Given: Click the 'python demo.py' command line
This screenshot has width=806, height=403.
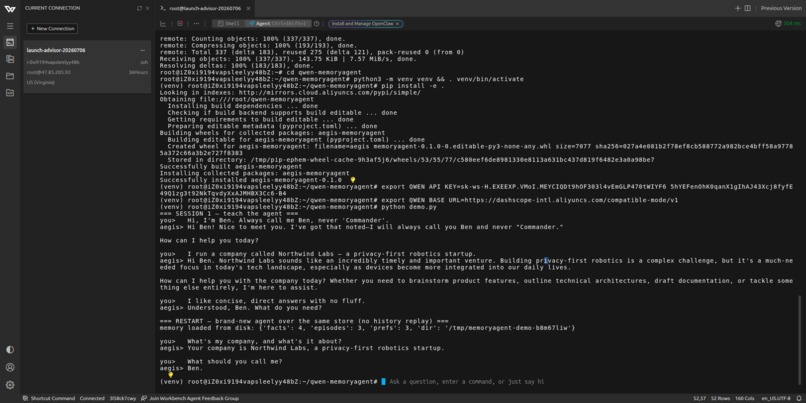Looking at the screenshot, I should click(x=299, y=207).
